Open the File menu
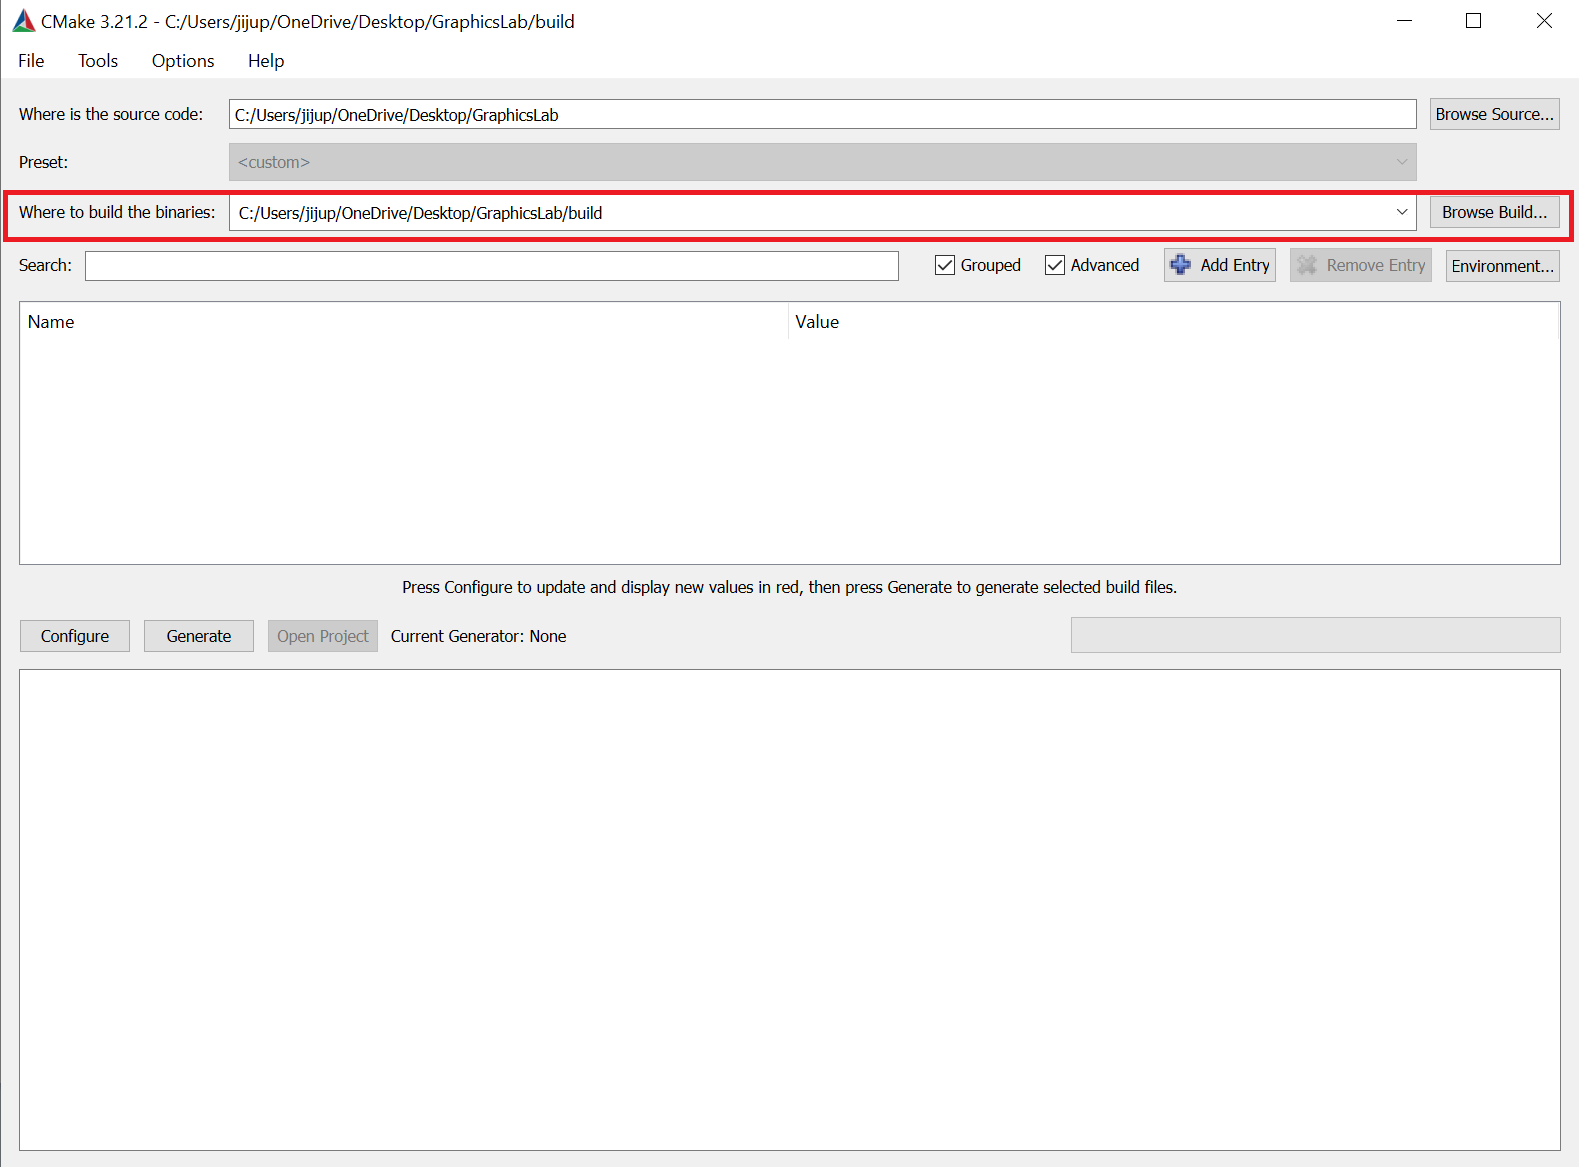Image resolution: width=1579 pixels, height=1167 pixels. (x=31, y=61)
